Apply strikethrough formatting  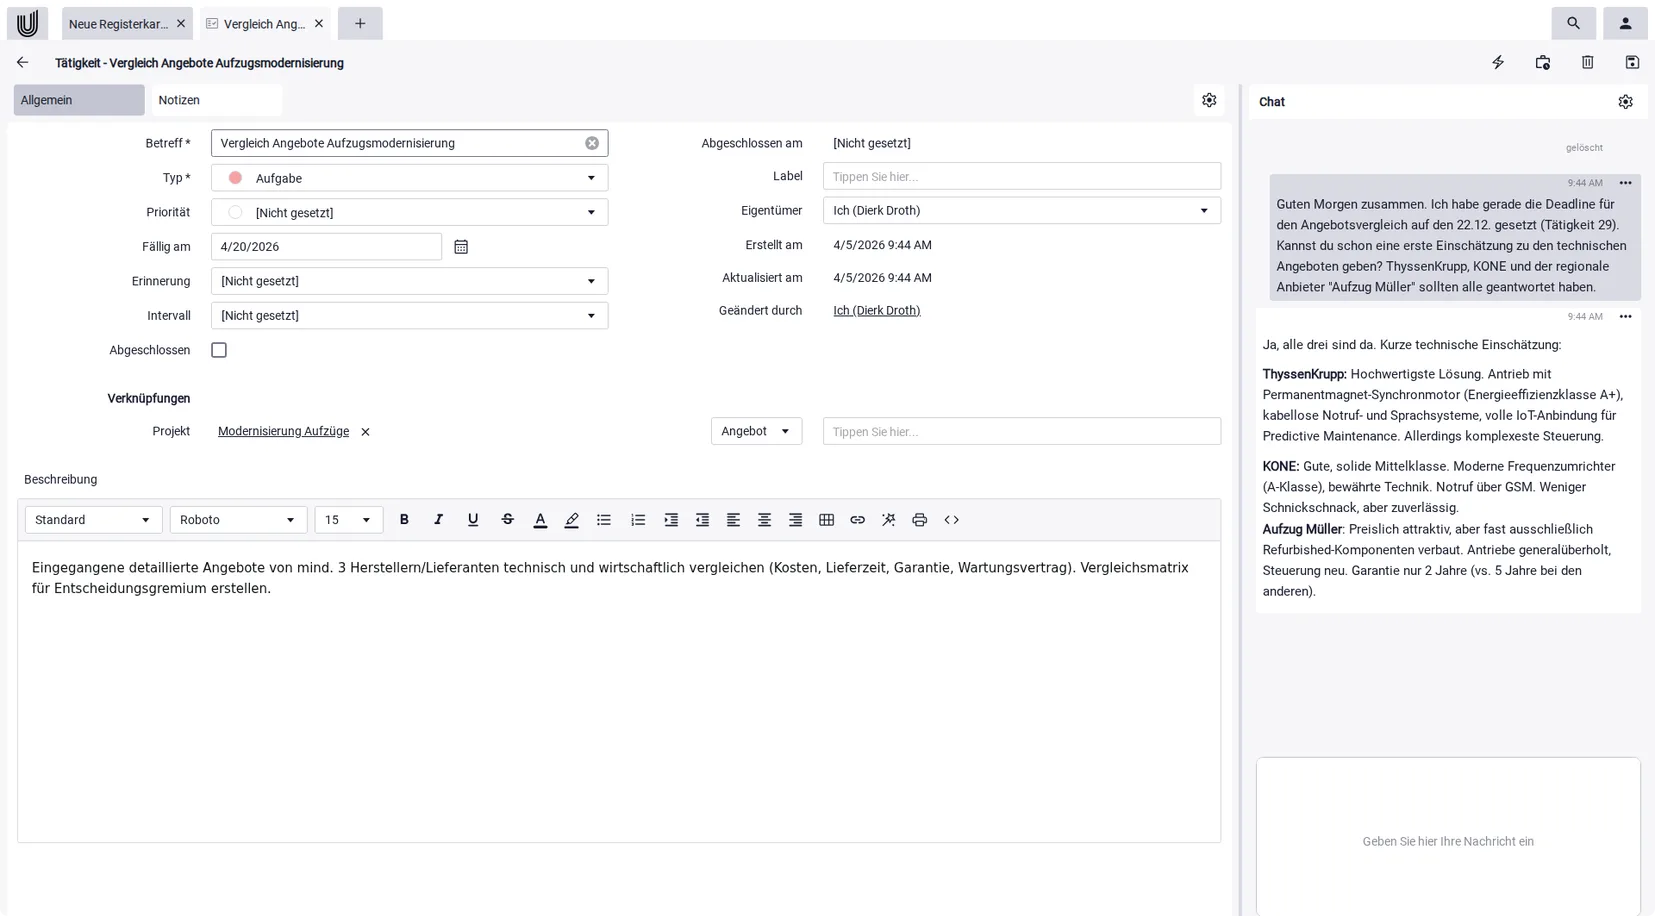[507, 520]
